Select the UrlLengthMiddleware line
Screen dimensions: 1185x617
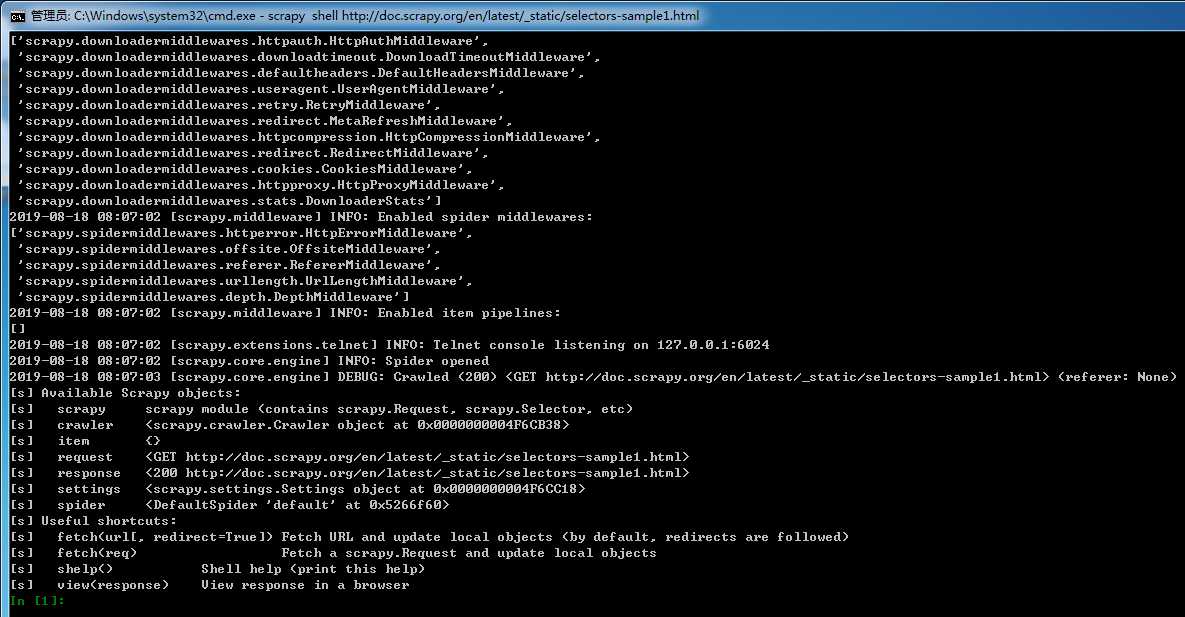tap(245, 281)
